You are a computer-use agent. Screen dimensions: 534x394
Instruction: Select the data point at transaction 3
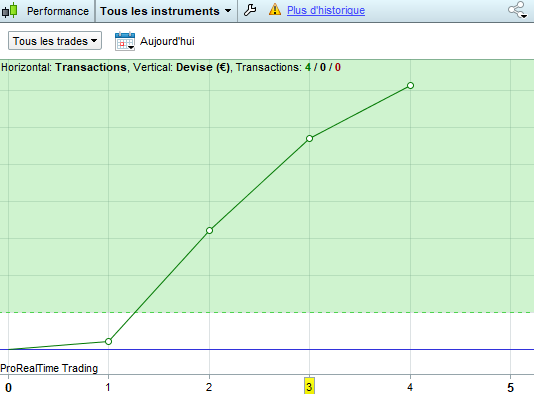point(309,138)
